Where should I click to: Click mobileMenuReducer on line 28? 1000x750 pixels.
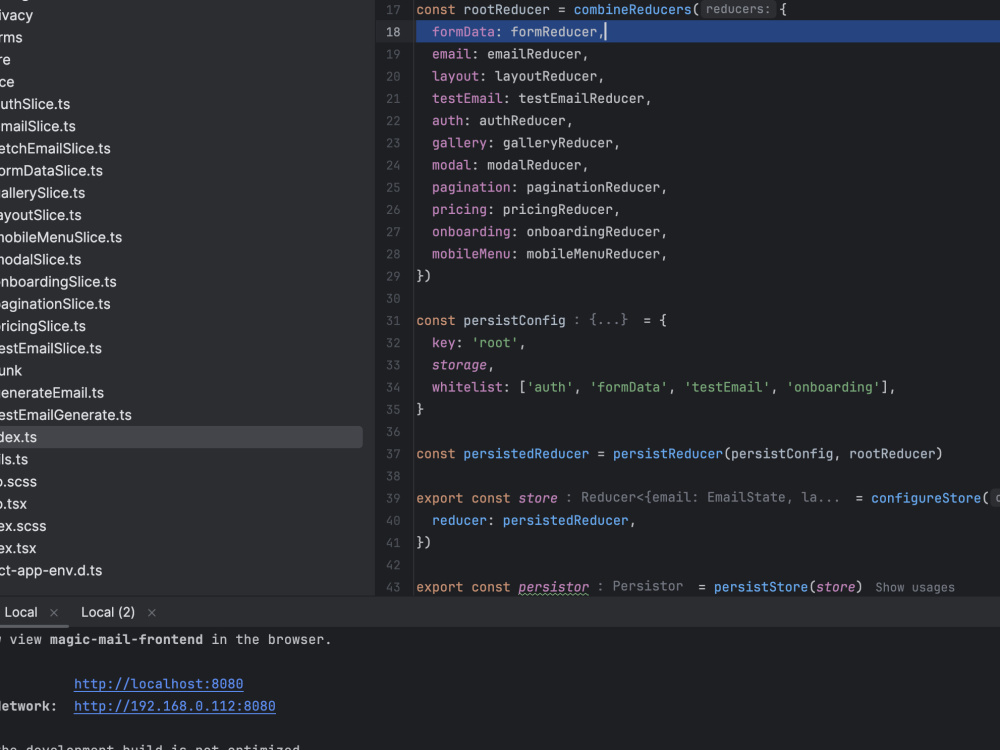pos(593,254)
